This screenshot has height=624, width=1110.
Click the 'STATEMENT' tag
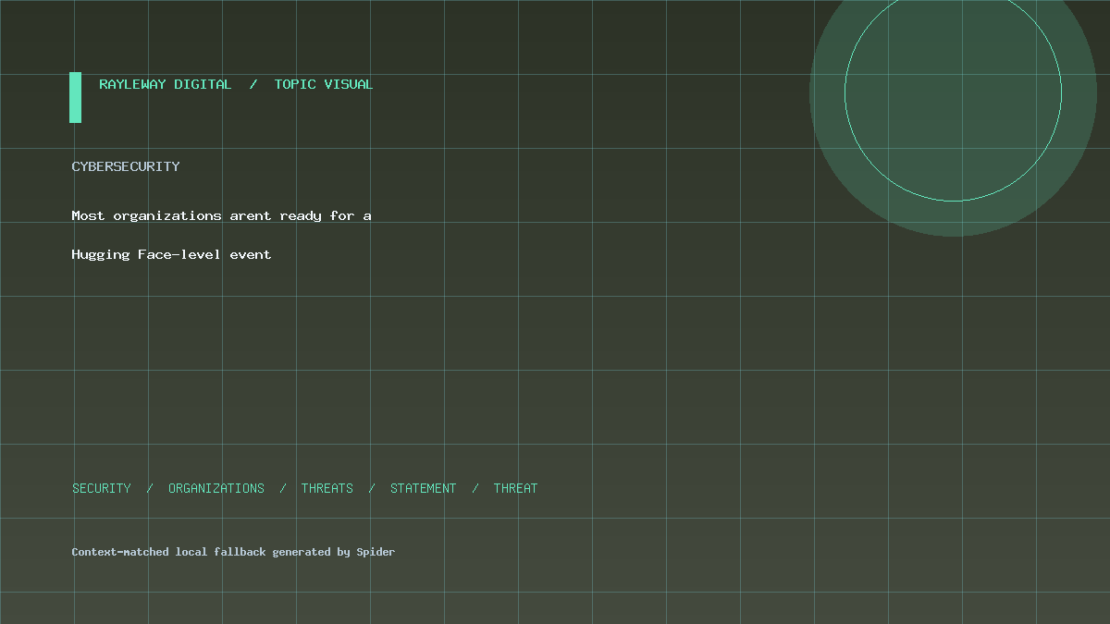point(423,489)
